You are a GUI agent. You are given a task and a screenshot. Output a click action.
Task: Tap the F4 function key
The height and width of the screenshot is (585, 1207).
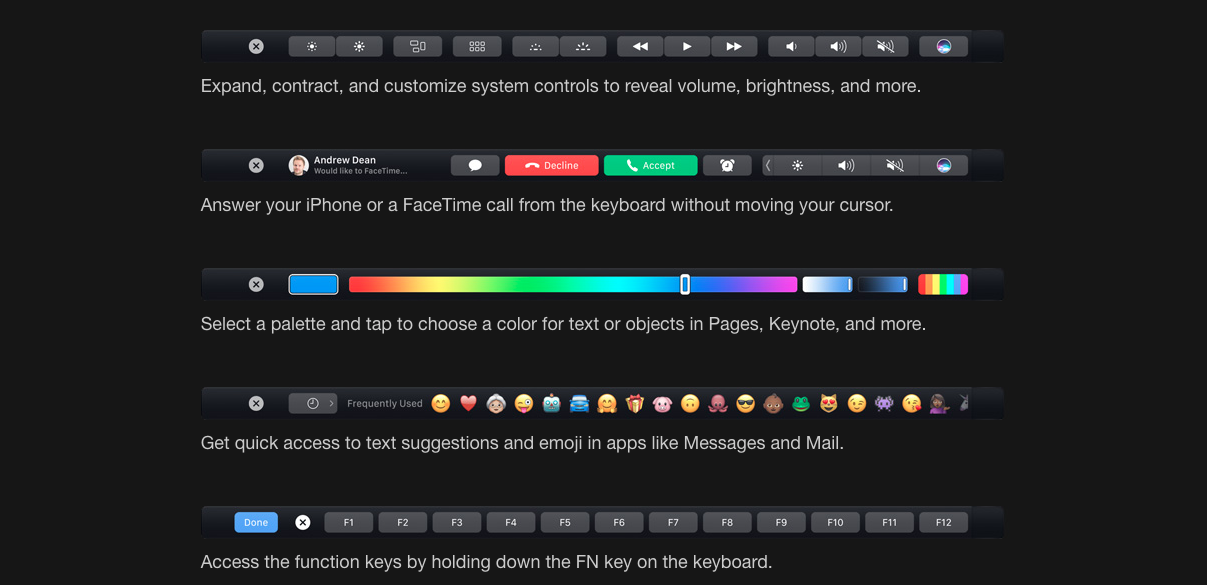point(511,522)
